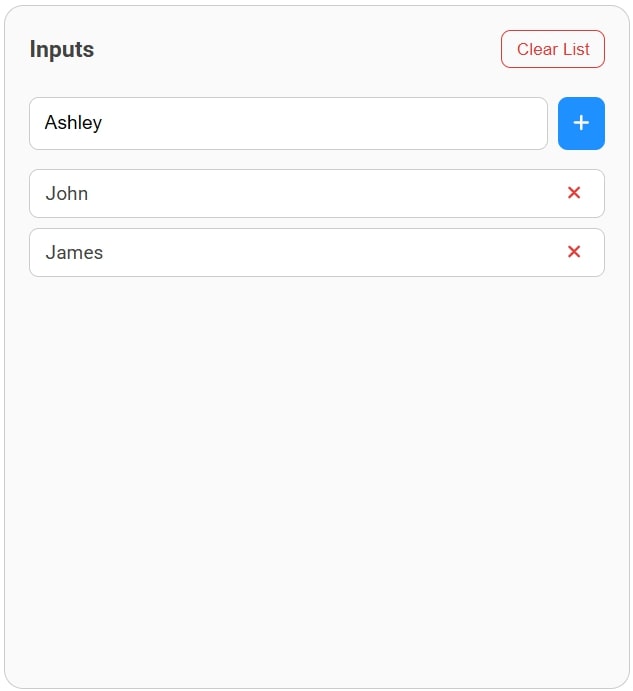Select the James list entry
Viewport: 633px width, 691px height.
(300, 252)
